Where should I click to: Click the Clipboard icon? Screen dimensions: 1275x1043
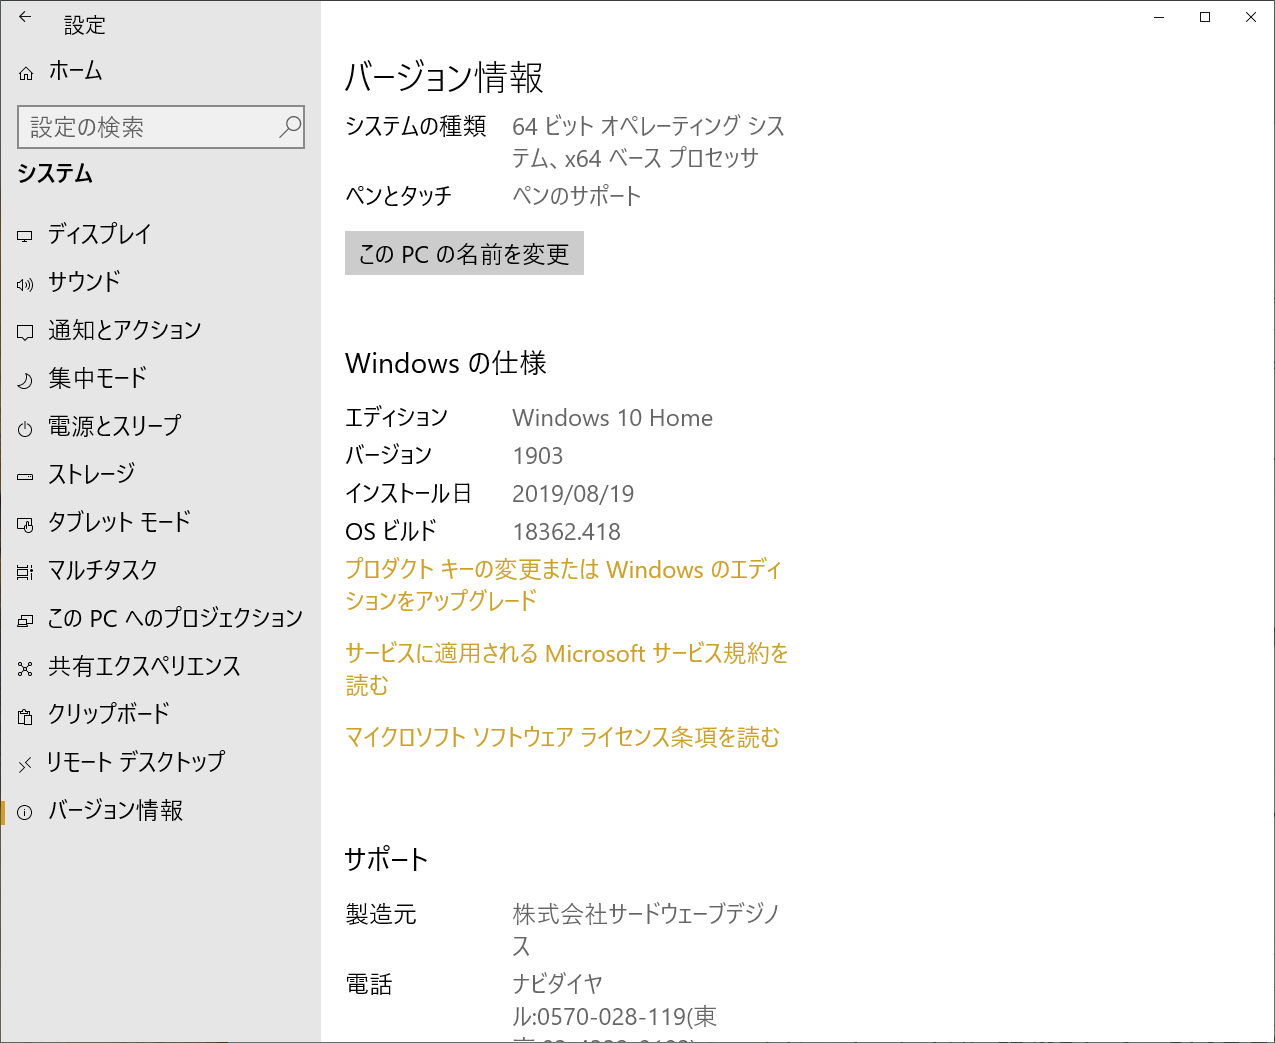pos(25,716)
